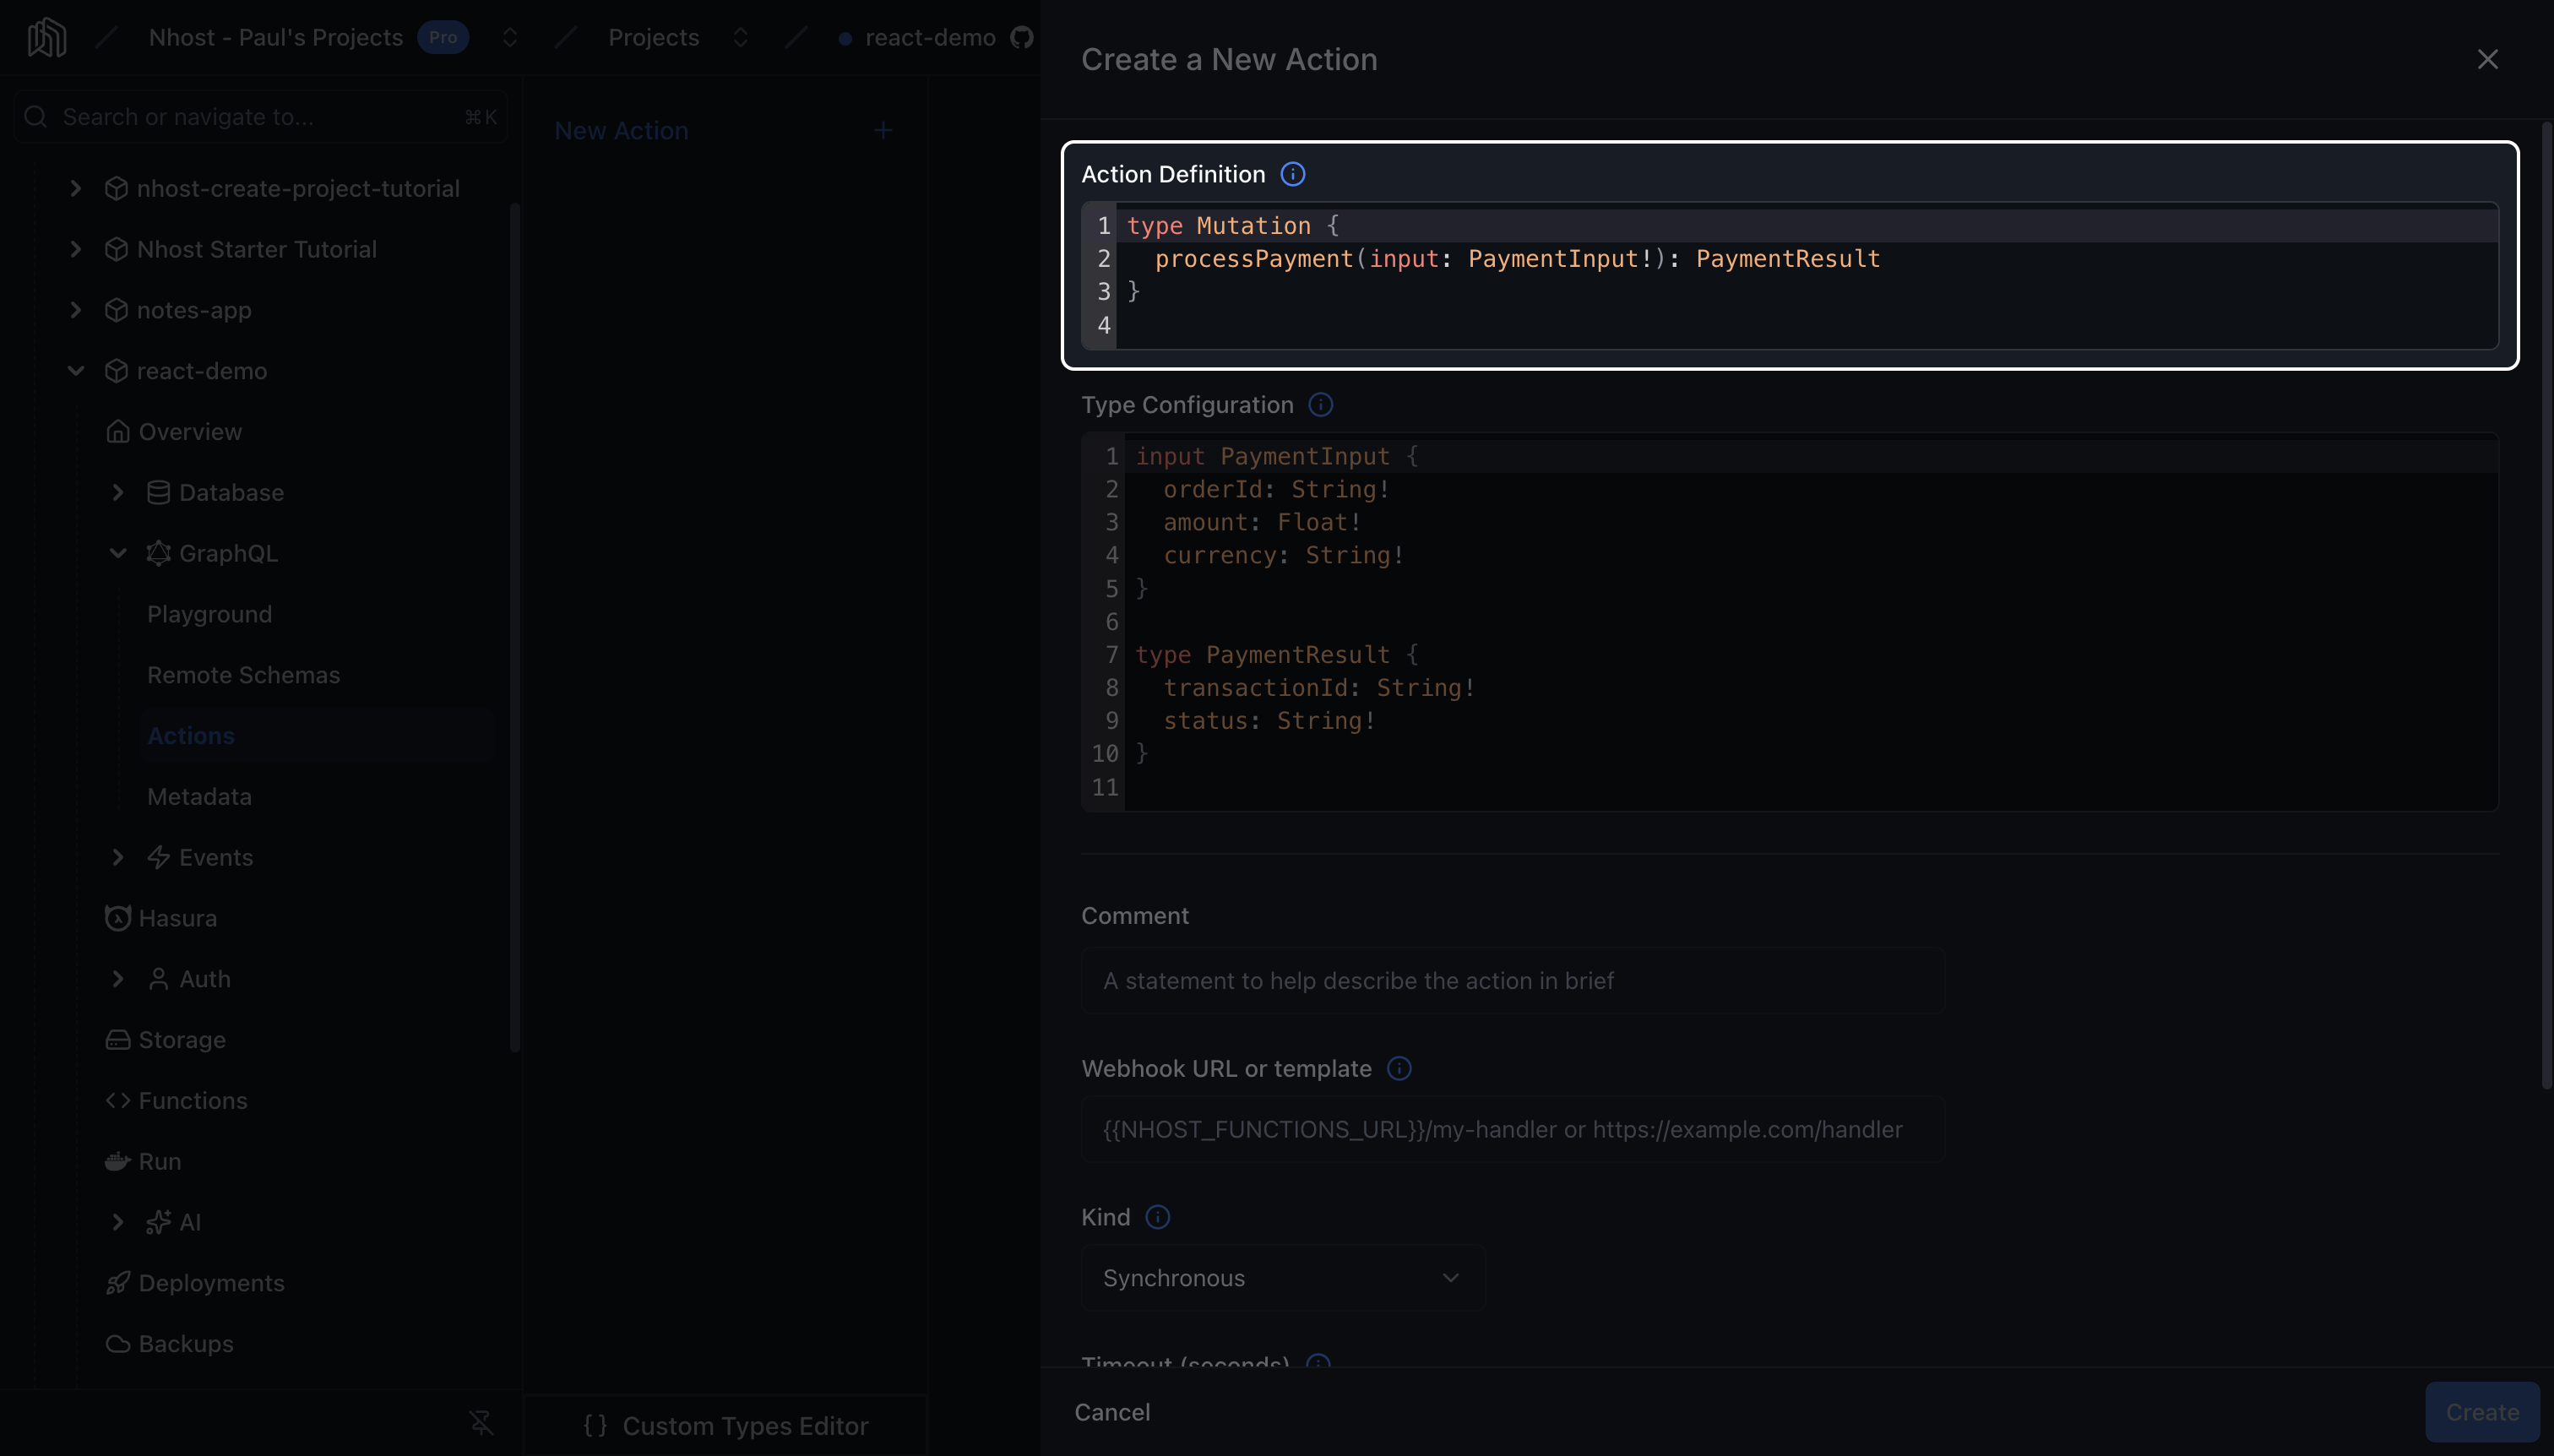Click the Backups cloud icon
The height and width of the screenshot is (1456, 2554).
pyautogui.click(x=117, y=1344)
